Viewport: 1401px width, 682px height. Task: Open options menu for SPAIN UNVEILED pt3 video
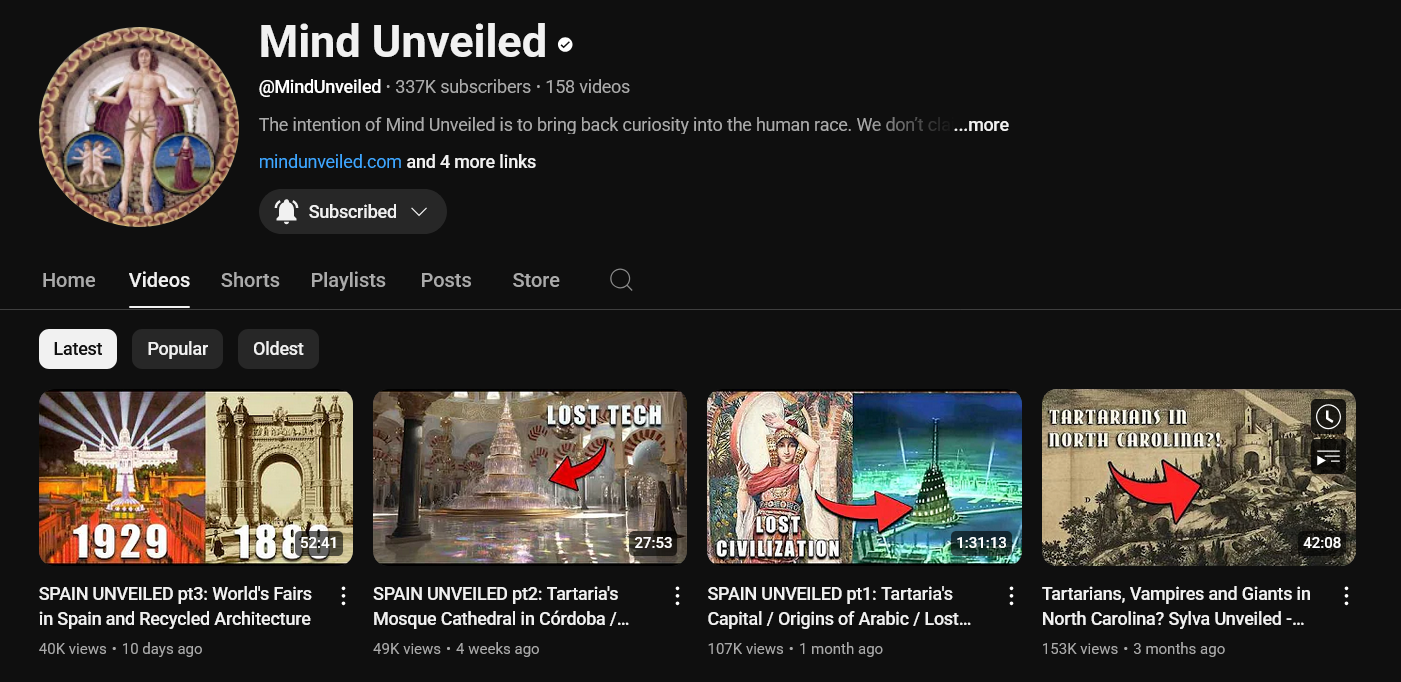pyautogui.click(x=343, y=596)
